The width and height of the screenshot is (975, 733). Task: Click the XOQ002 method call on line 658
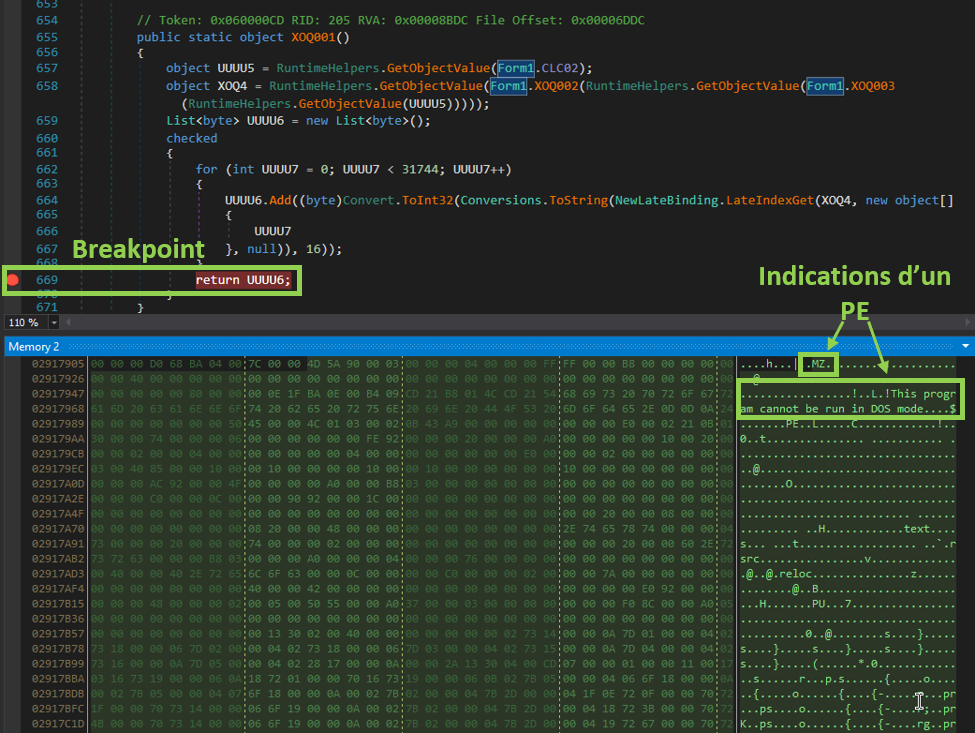click(x=557, y=86)
